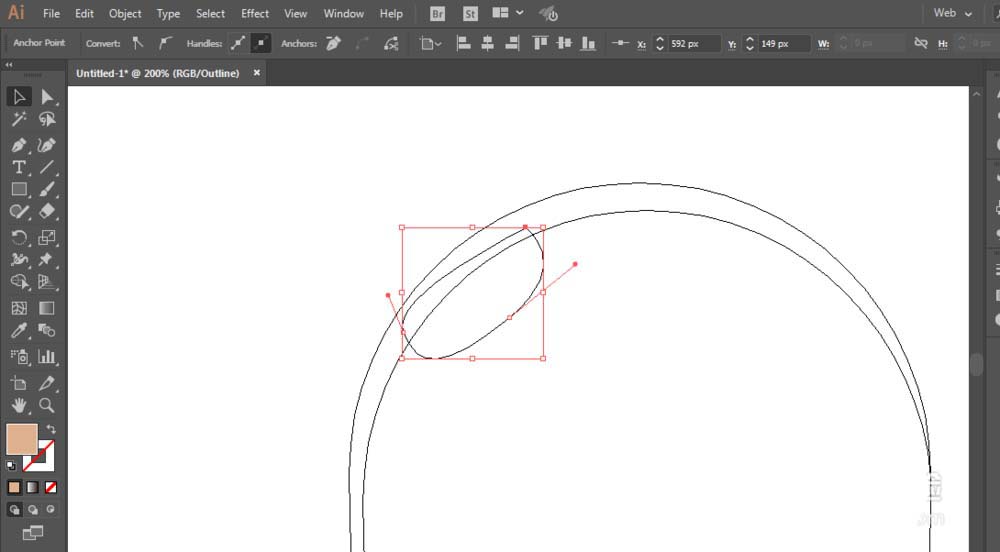Image resolution: width=1000 pixels, height=552 pixels.
Task: Open the Effect menu
Action: (255, 13)
